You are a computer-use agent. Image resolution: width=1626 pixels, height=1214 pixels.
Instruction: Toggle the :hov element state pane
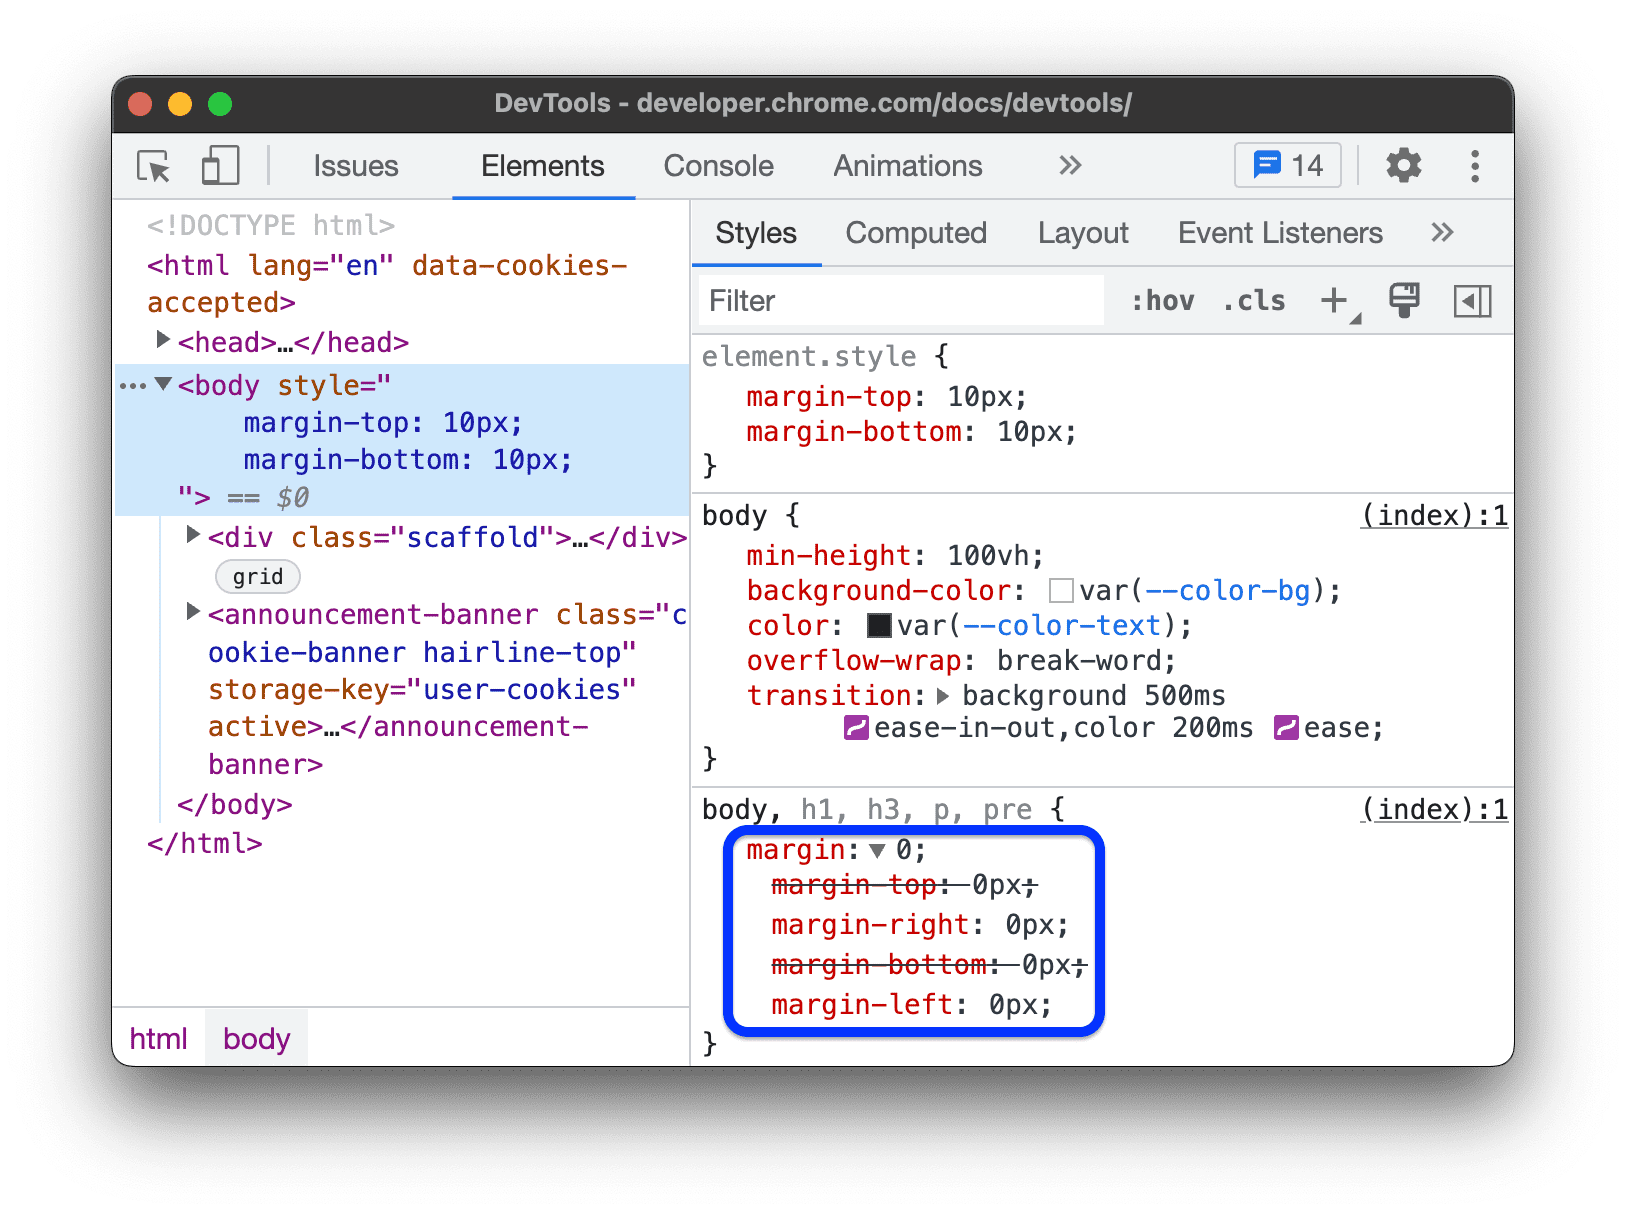pos(1162,300)
